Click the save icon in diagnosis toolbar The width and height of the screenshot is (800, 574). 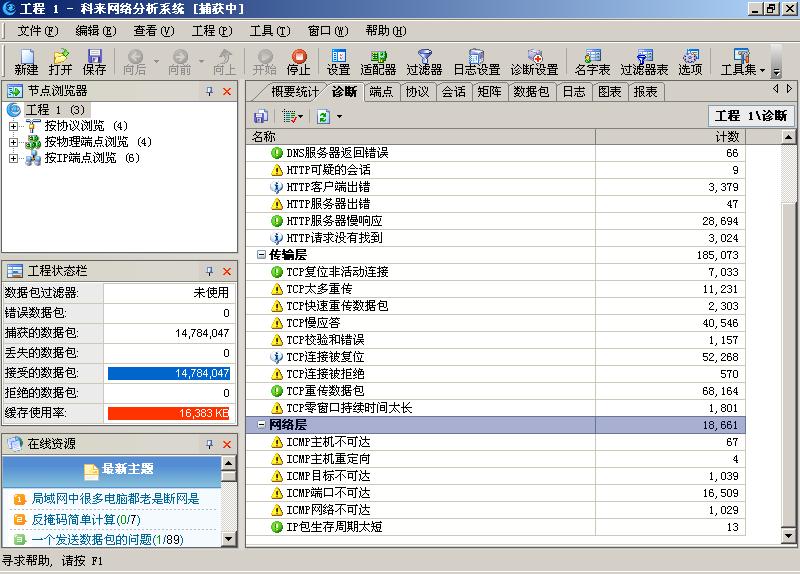[x=260, y=117]
